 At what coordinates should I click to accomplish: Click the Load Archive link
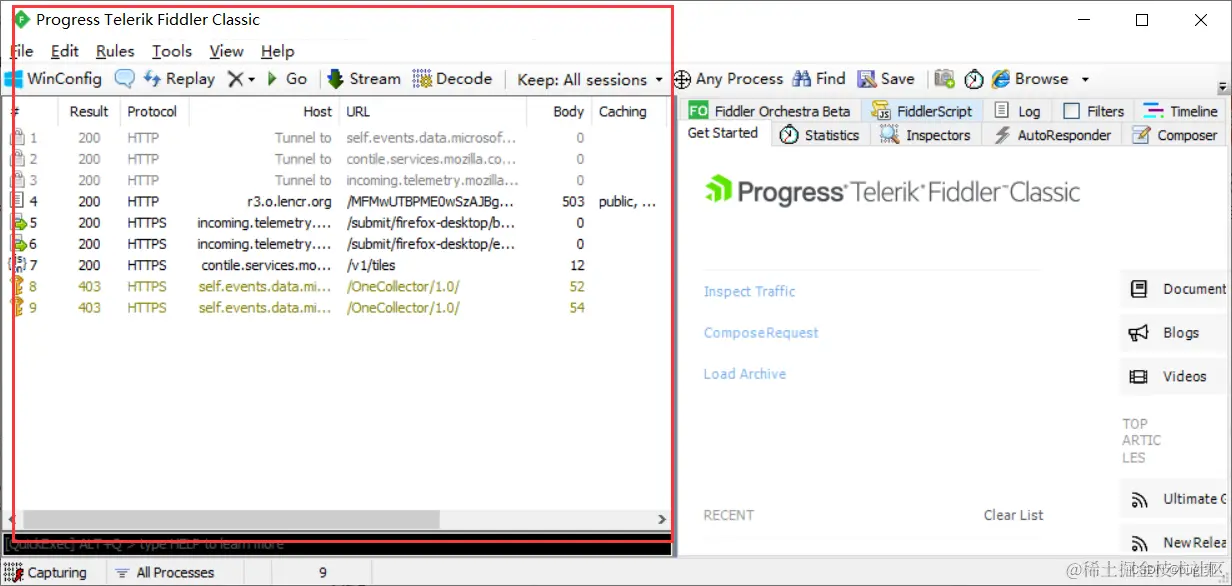pyautogui.click(x=744, y=374)
